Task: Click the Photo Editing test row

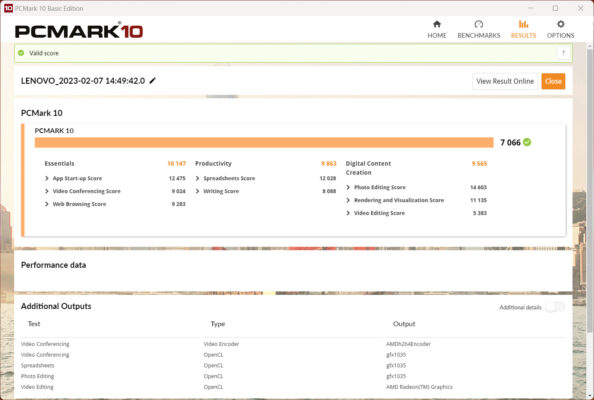Action: 38,376
